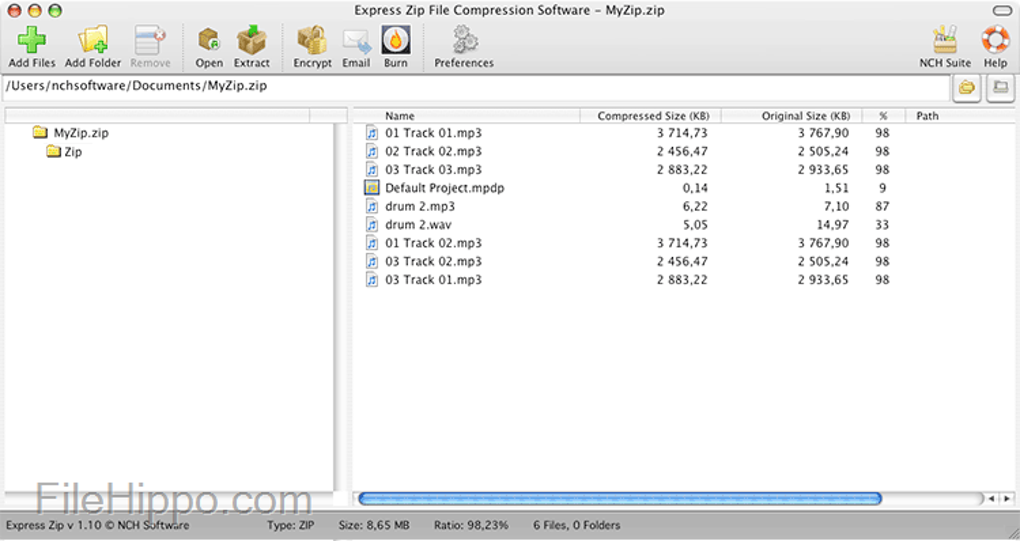
Task: Sort by the % column header
Action: (x=883, y=116)
